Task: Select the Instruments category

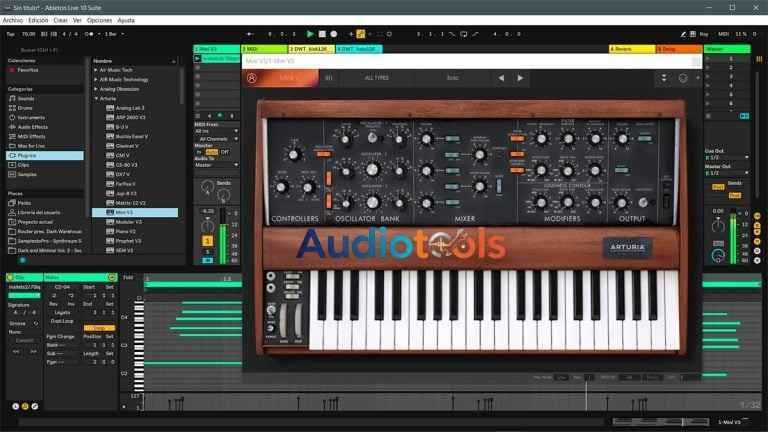Action: coord(27,118)
